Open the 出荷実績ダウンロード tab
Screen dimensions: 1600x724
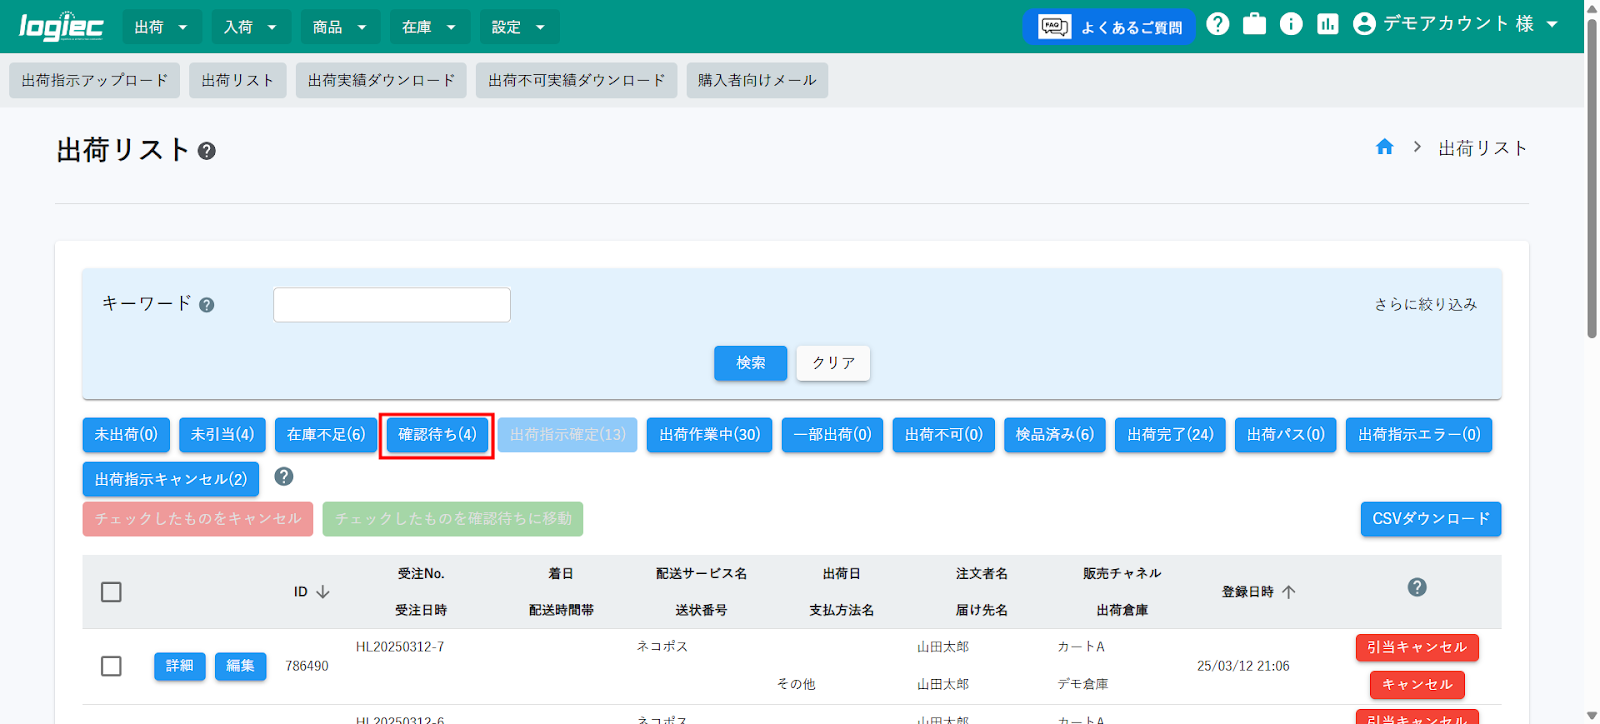pos(381,81)
